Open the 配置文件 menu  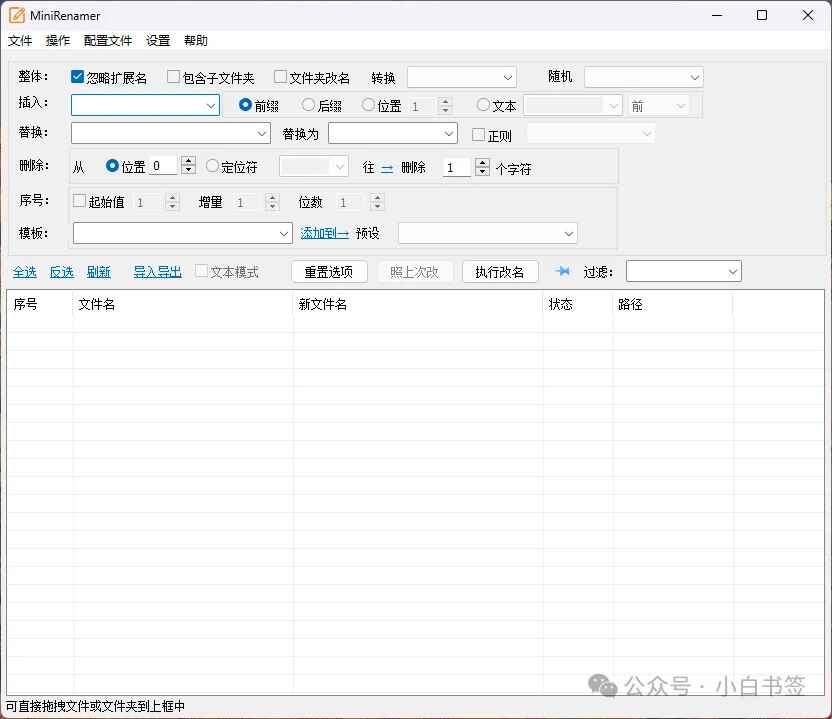(108, 40)
